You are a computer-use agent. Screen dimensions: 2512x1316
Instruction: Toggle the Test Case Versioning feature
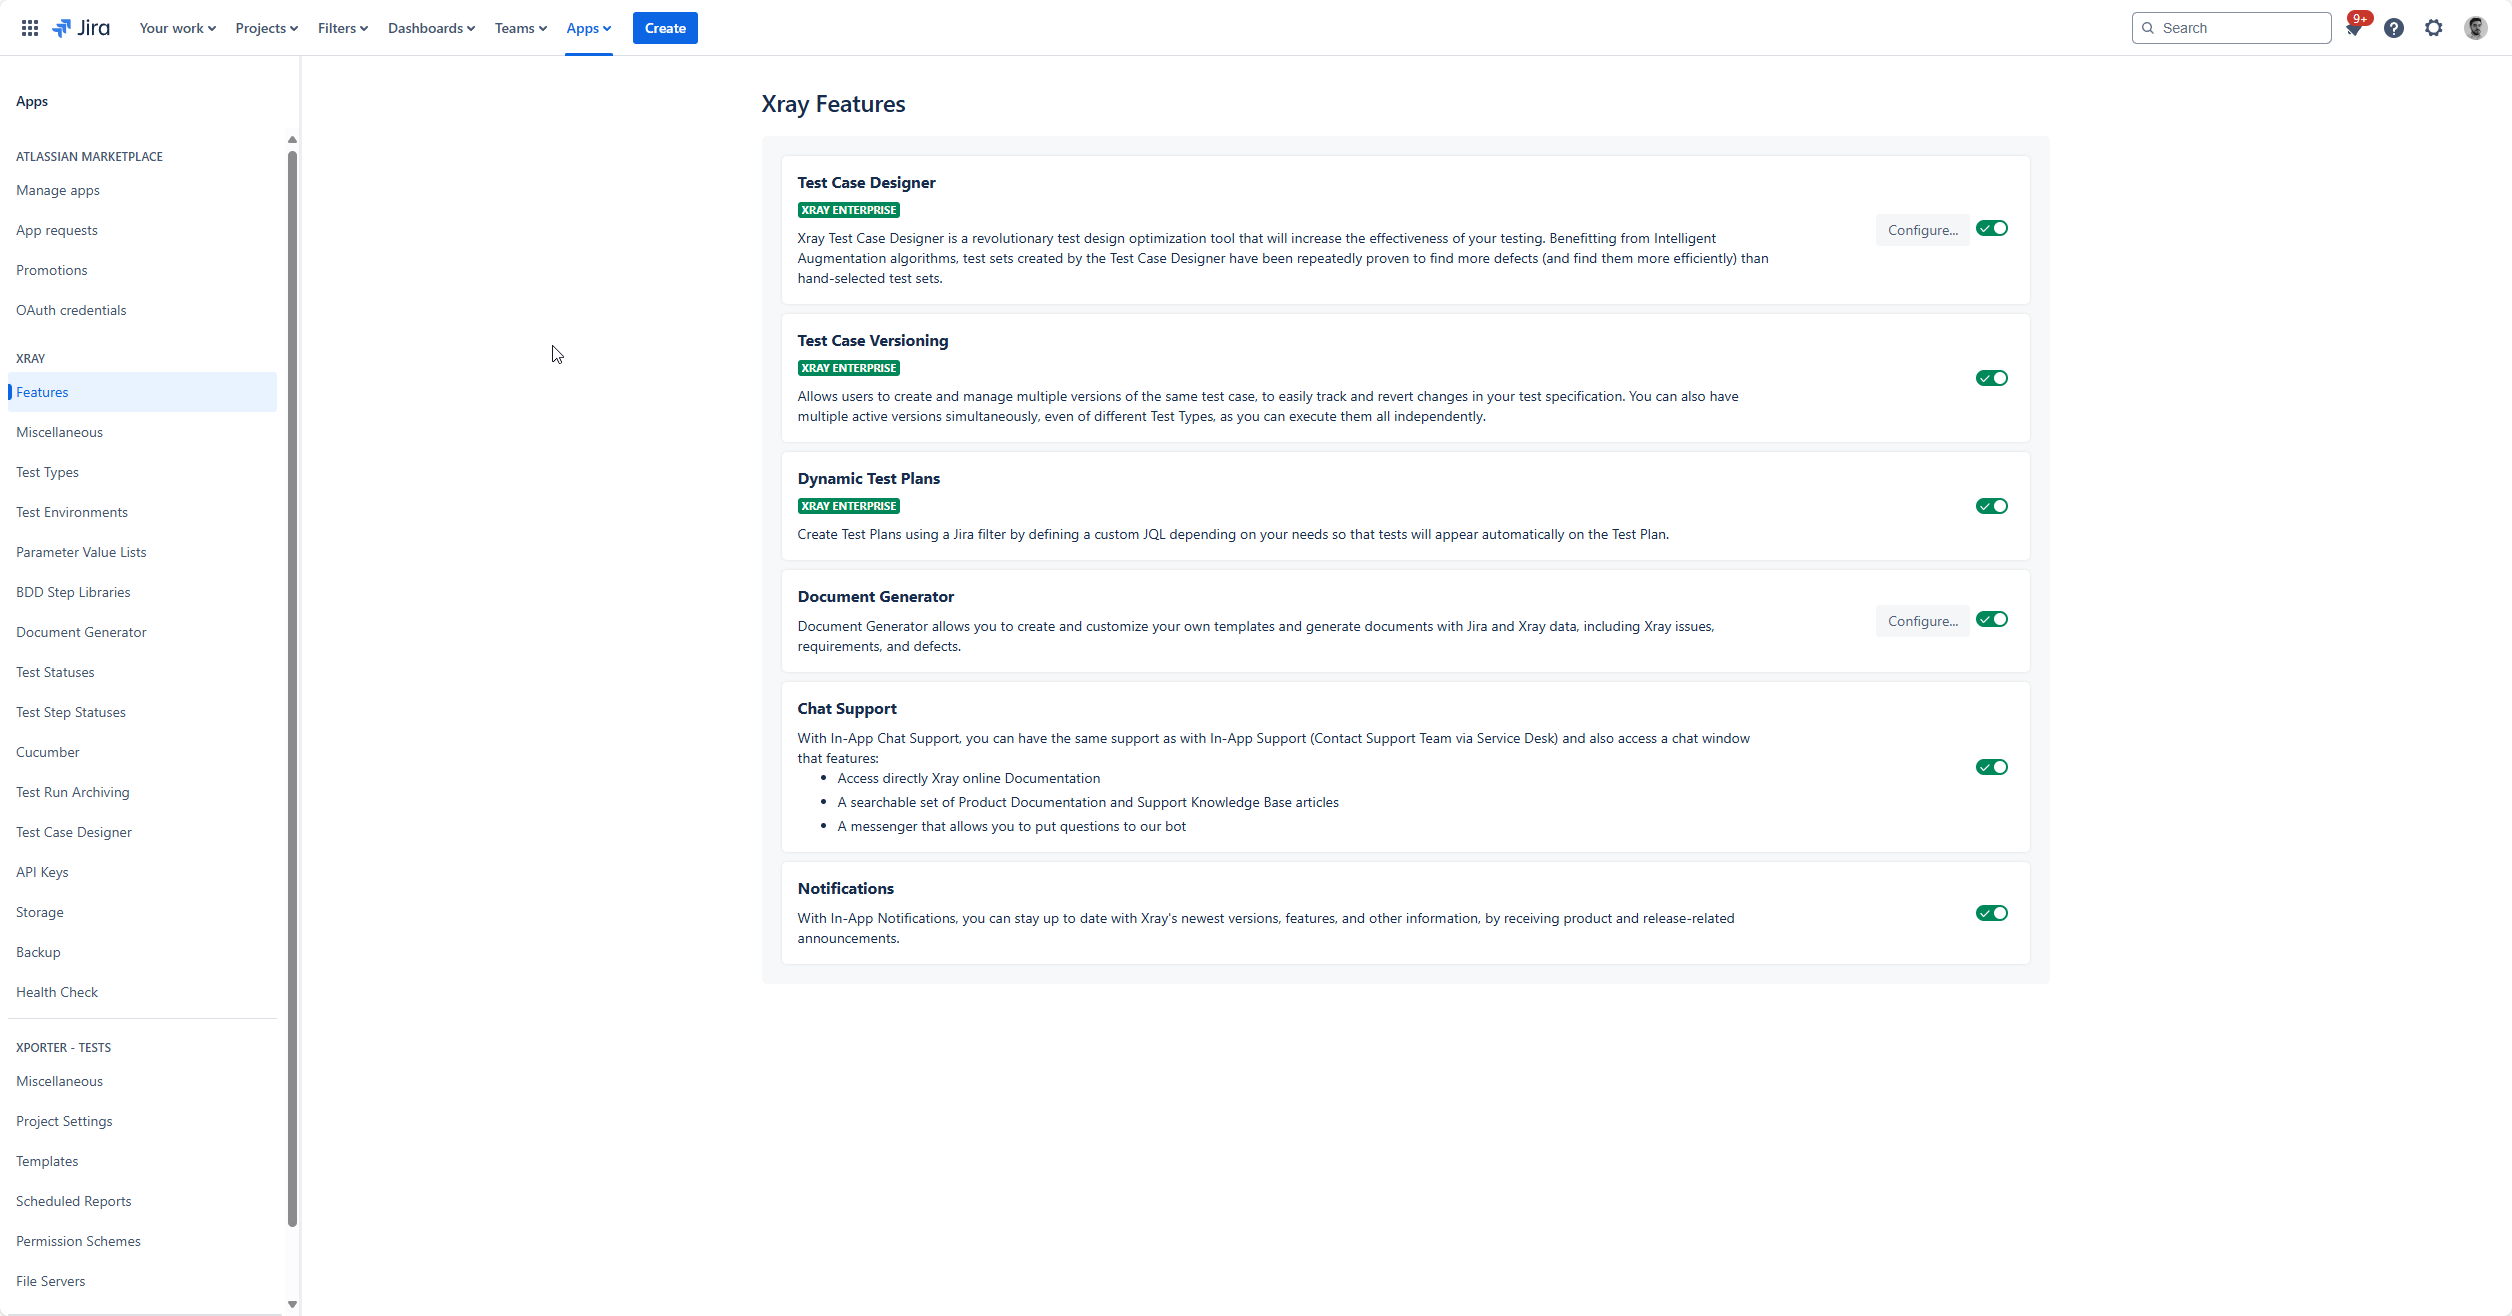point(1992,378)
